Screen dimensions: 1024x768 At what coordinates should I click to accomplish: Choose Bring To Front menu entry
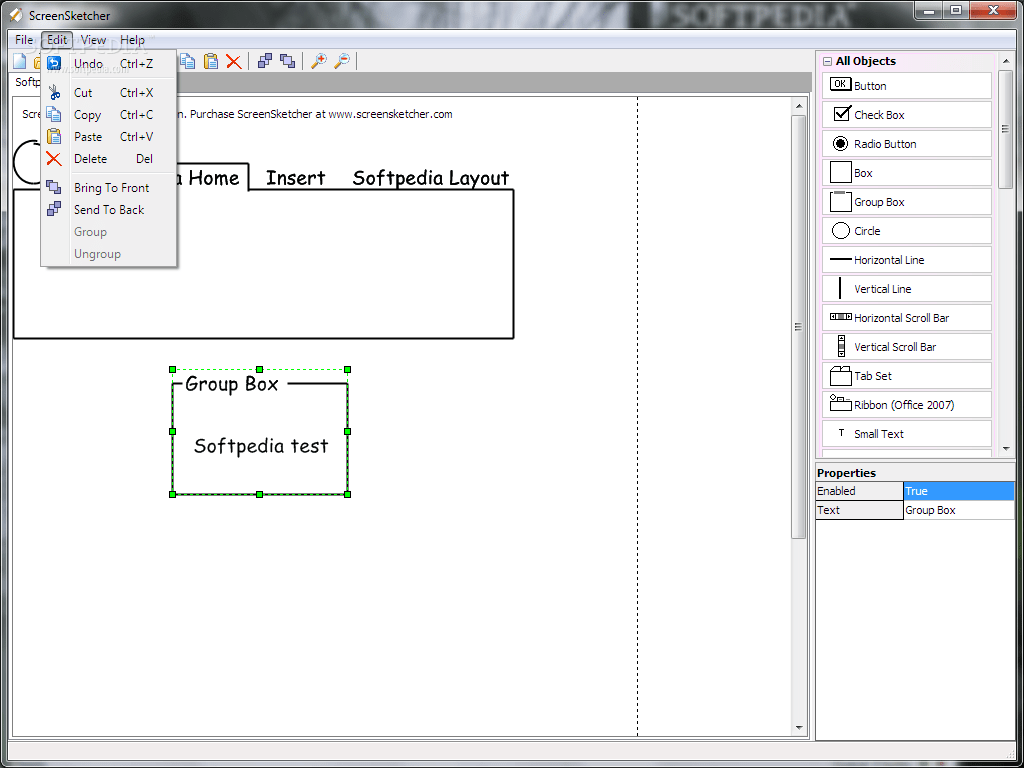coord(108,187)
